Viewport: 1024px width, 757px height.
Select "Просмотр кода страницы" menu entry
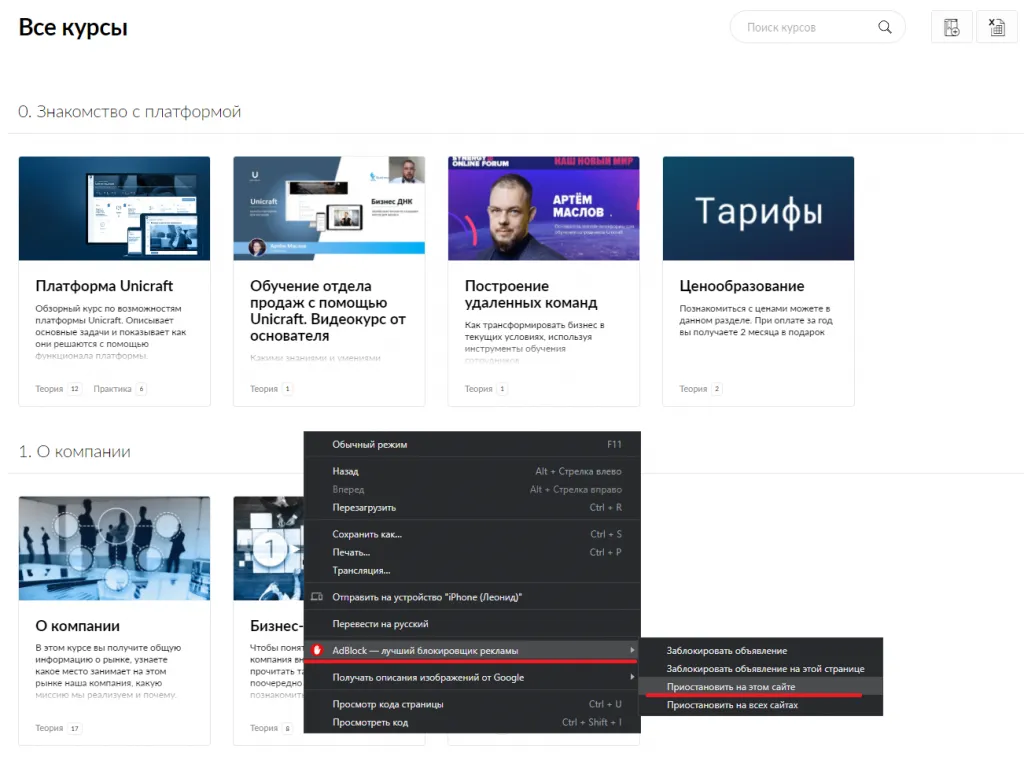coord(472,704)
